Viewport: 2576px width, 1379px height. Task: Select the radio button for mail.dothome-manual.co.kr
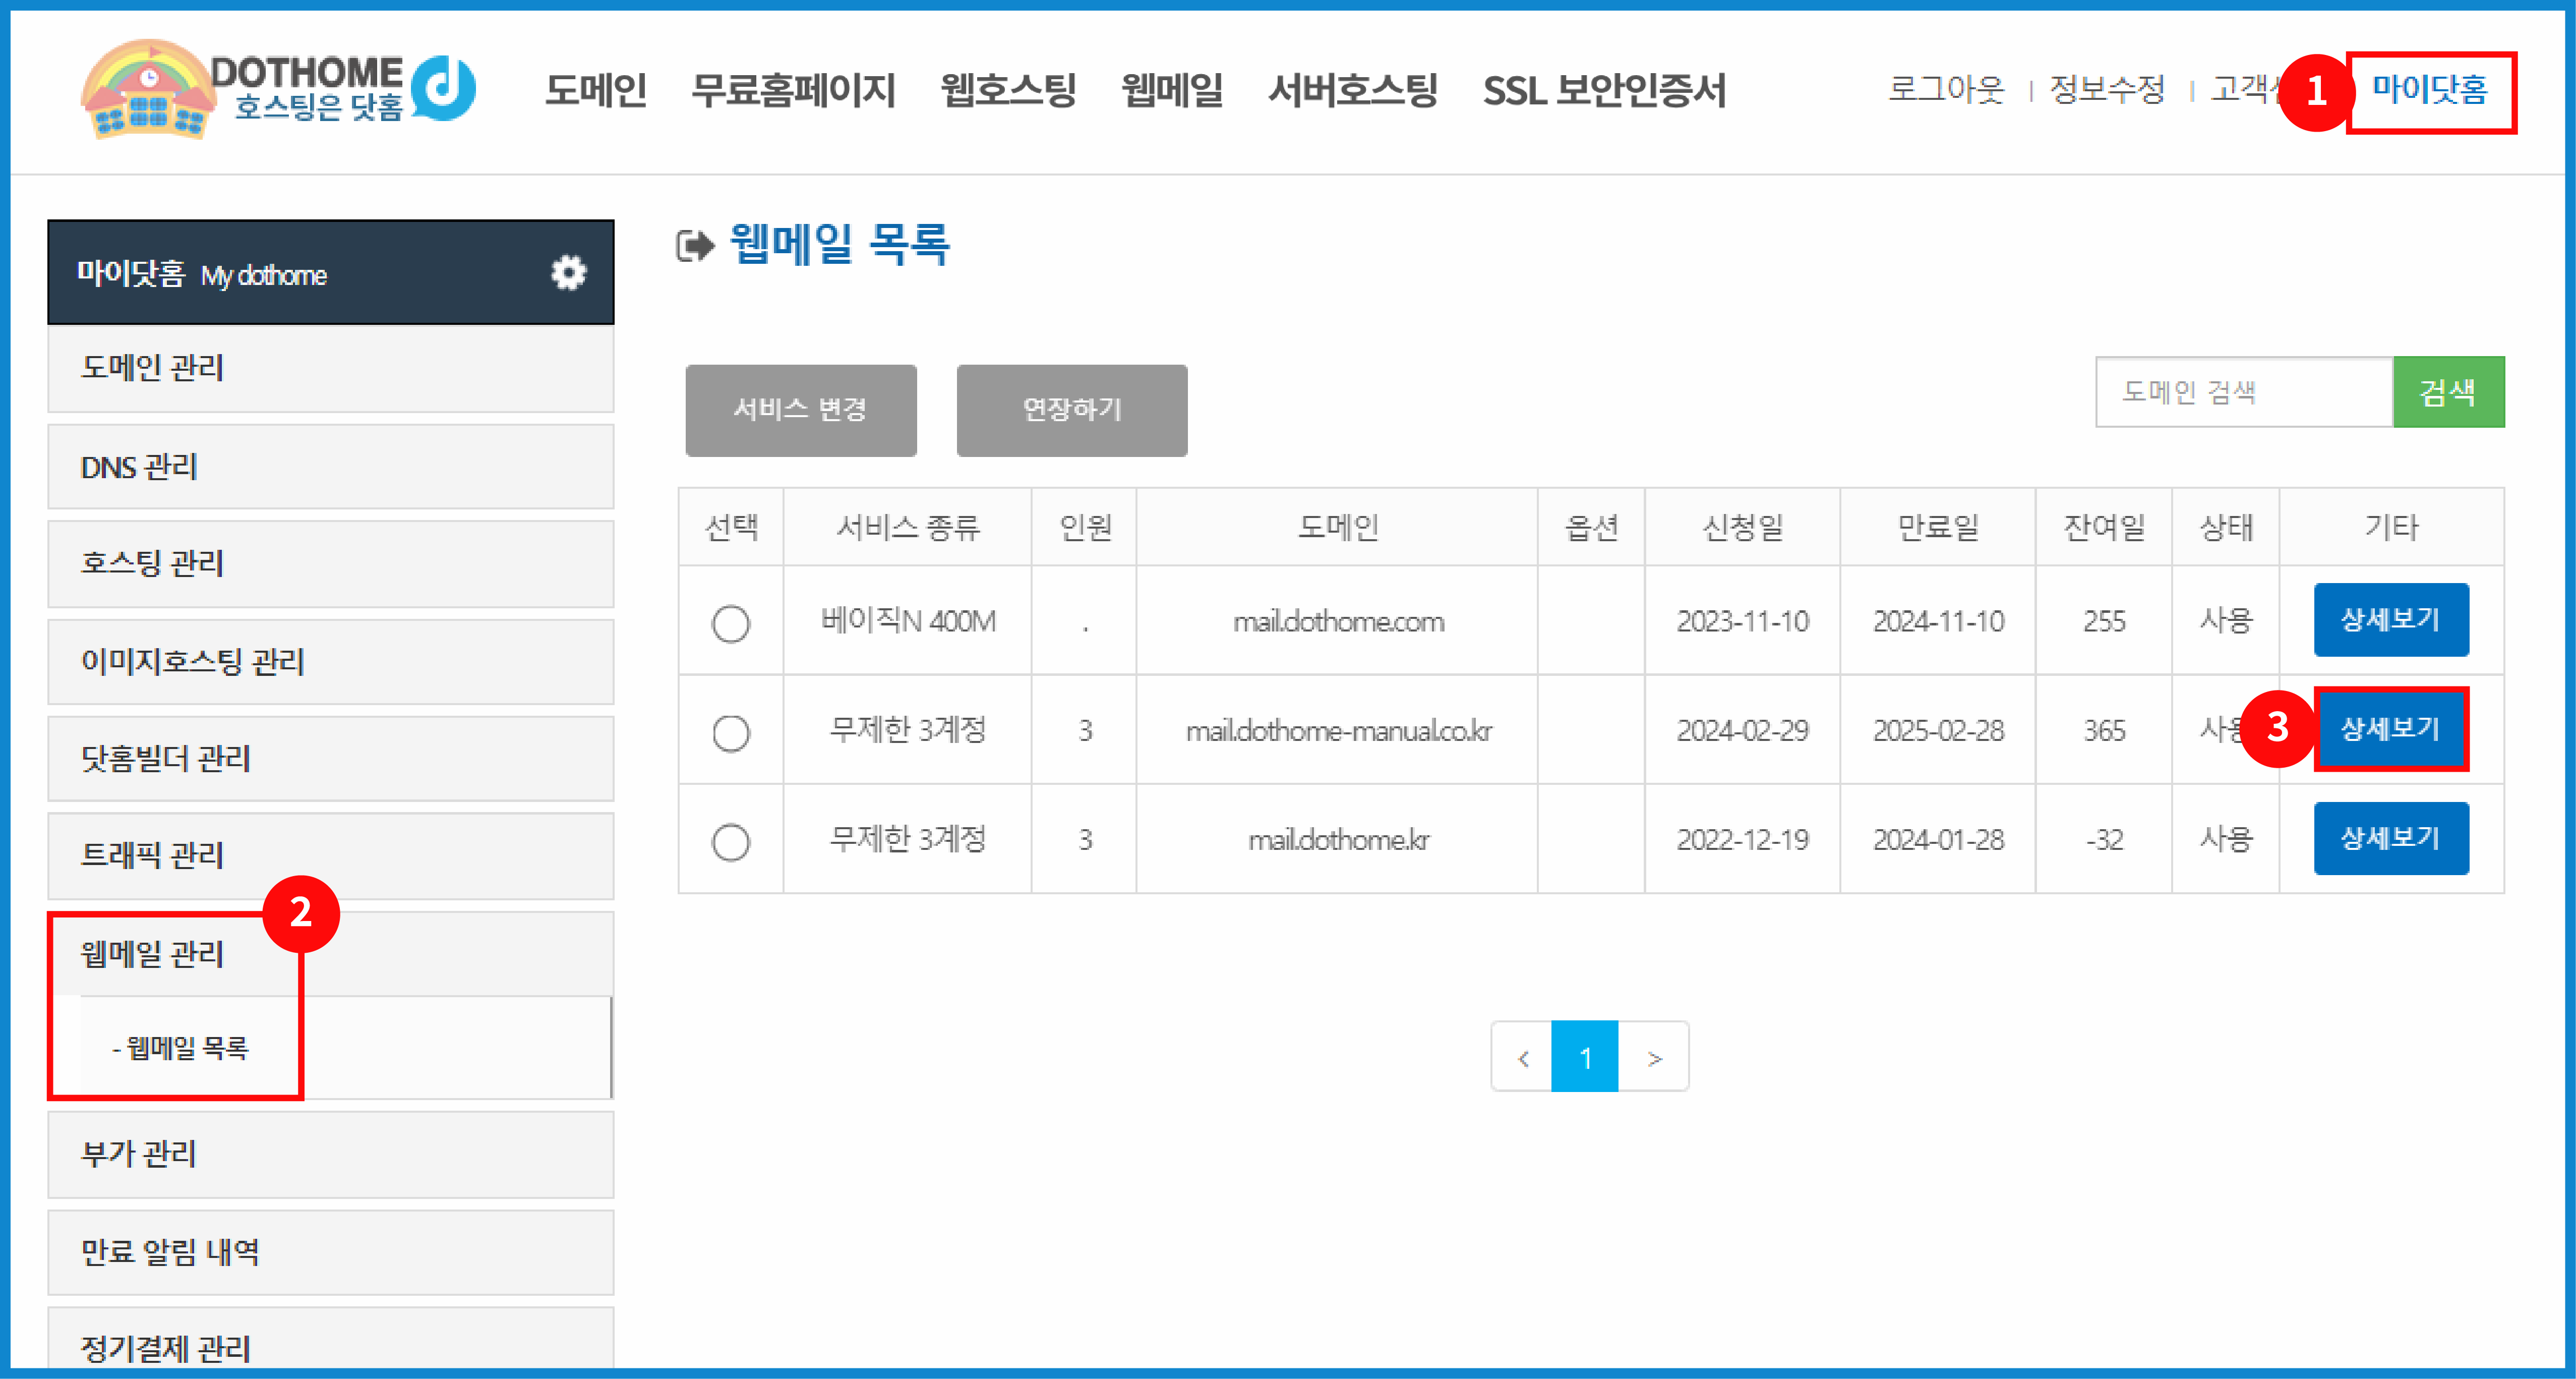pyautogui.click(x=731, y=731)
